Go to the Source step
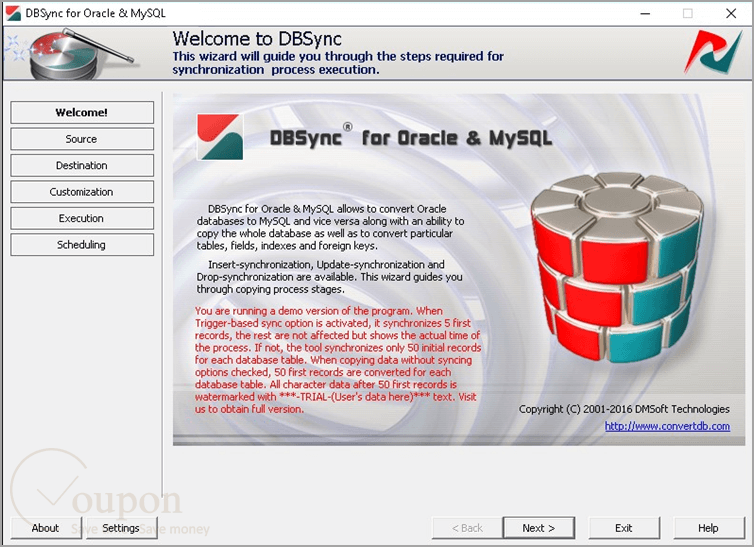754x547 pixels. coord(82,139)
